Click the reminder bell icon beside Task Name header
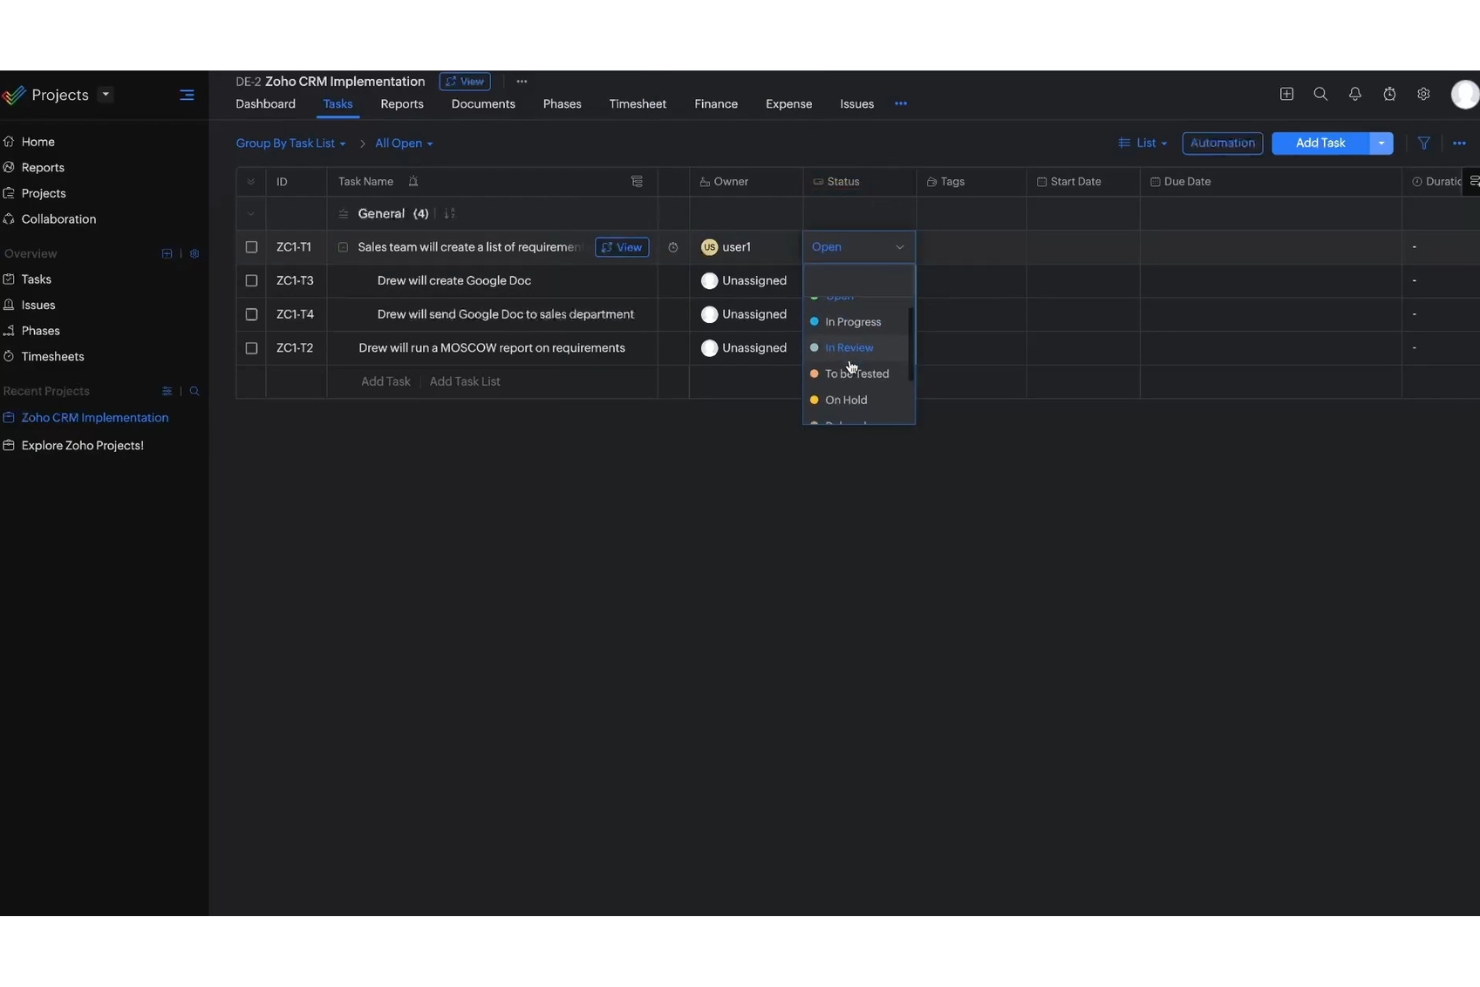The image size is (1480, 987). tap(413, 181)
